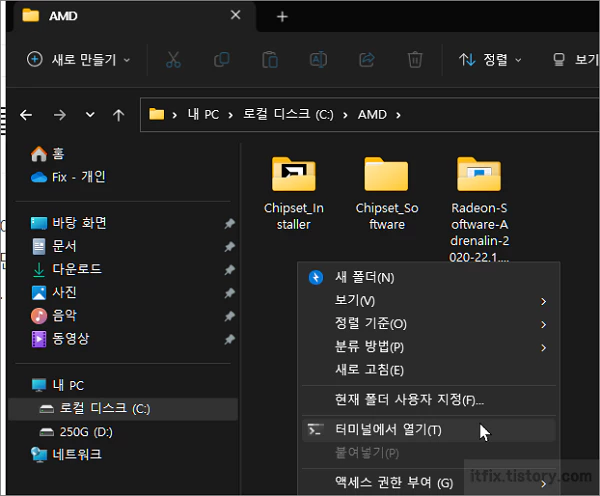600x496 pixels.
Task: Select the Radeon-Software-Adrenalin folder
Action: tap(479, 209)
